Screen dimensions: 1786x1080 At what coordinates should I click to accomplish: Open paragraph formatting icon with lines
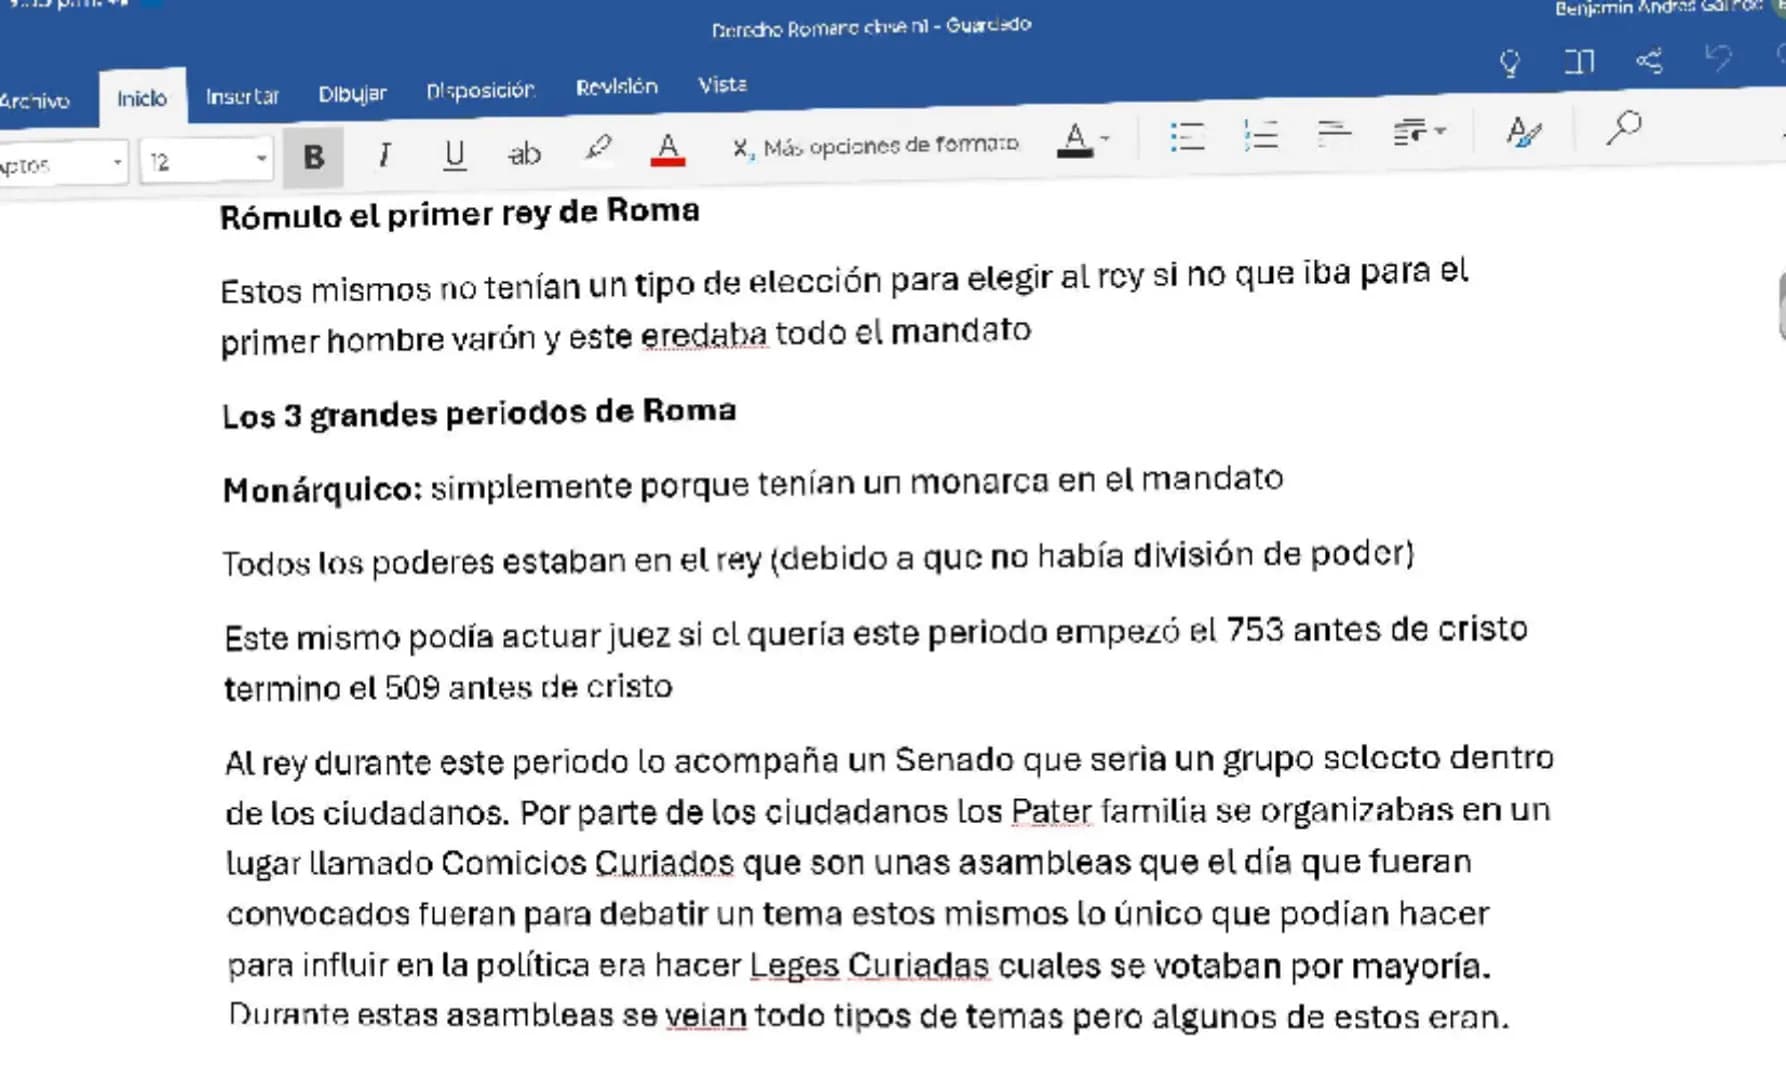[x=1409, y=131]
